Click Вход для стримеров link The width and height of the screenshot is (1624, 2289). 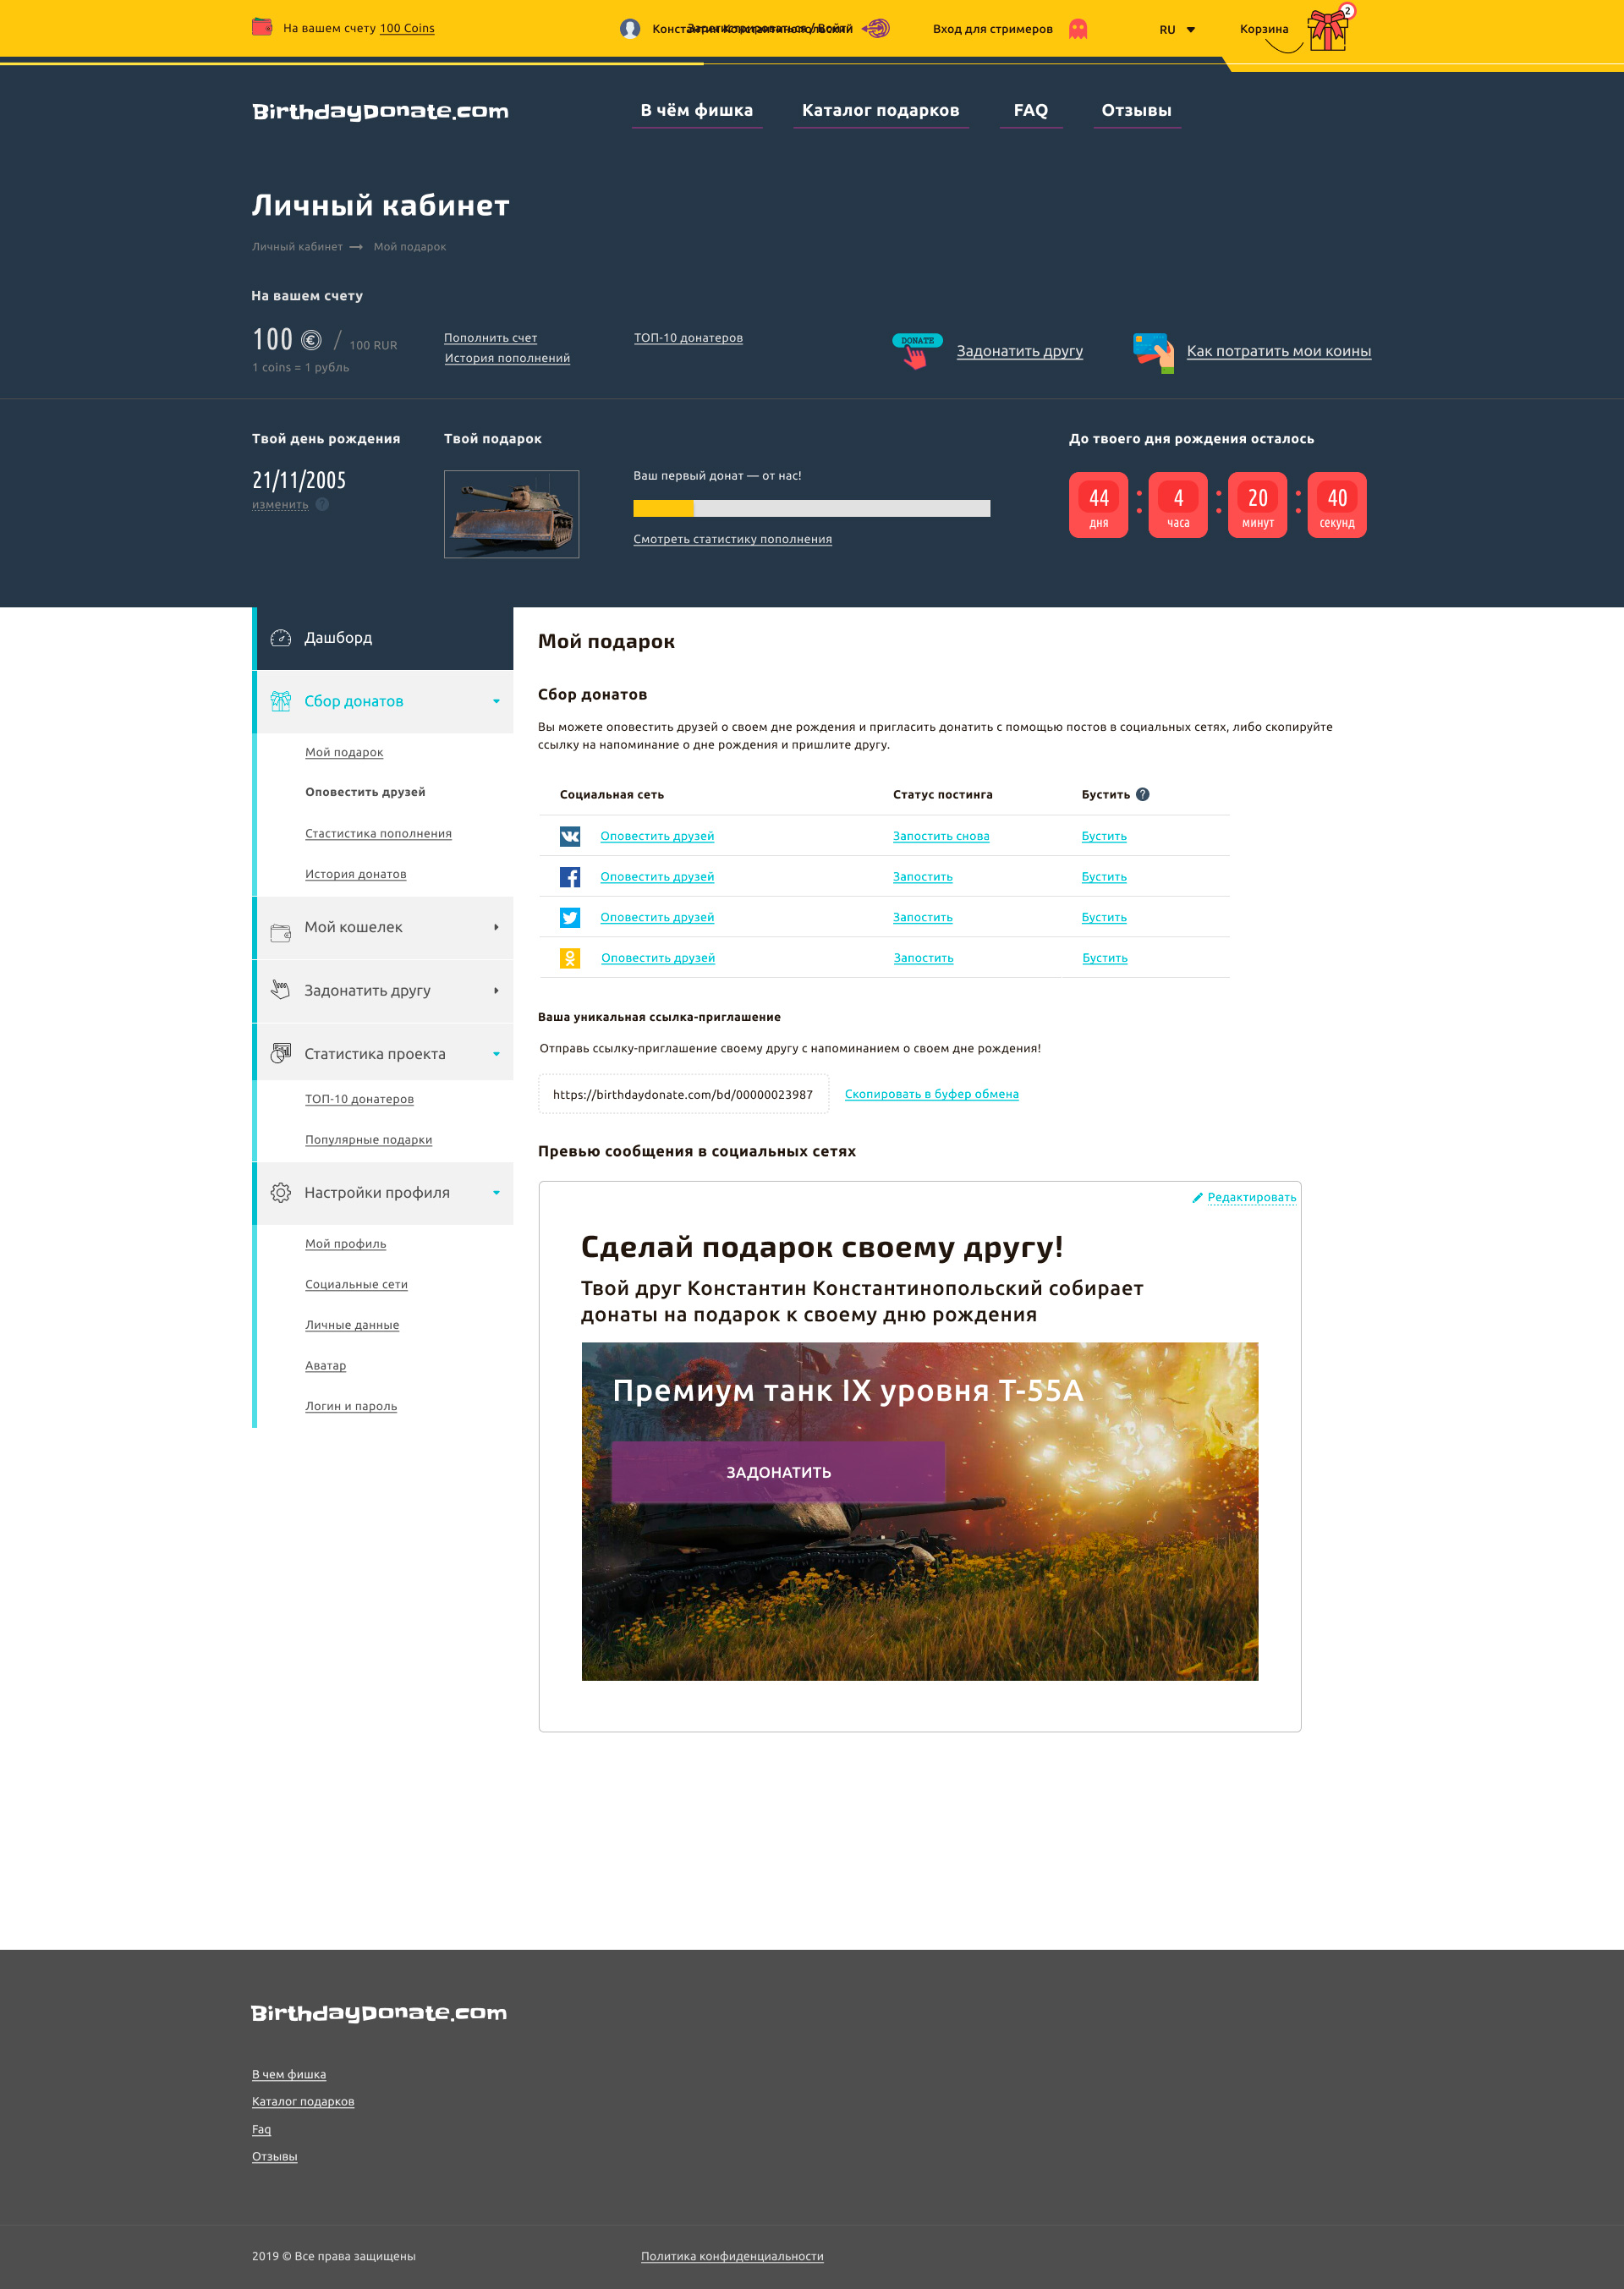point(992,29)
